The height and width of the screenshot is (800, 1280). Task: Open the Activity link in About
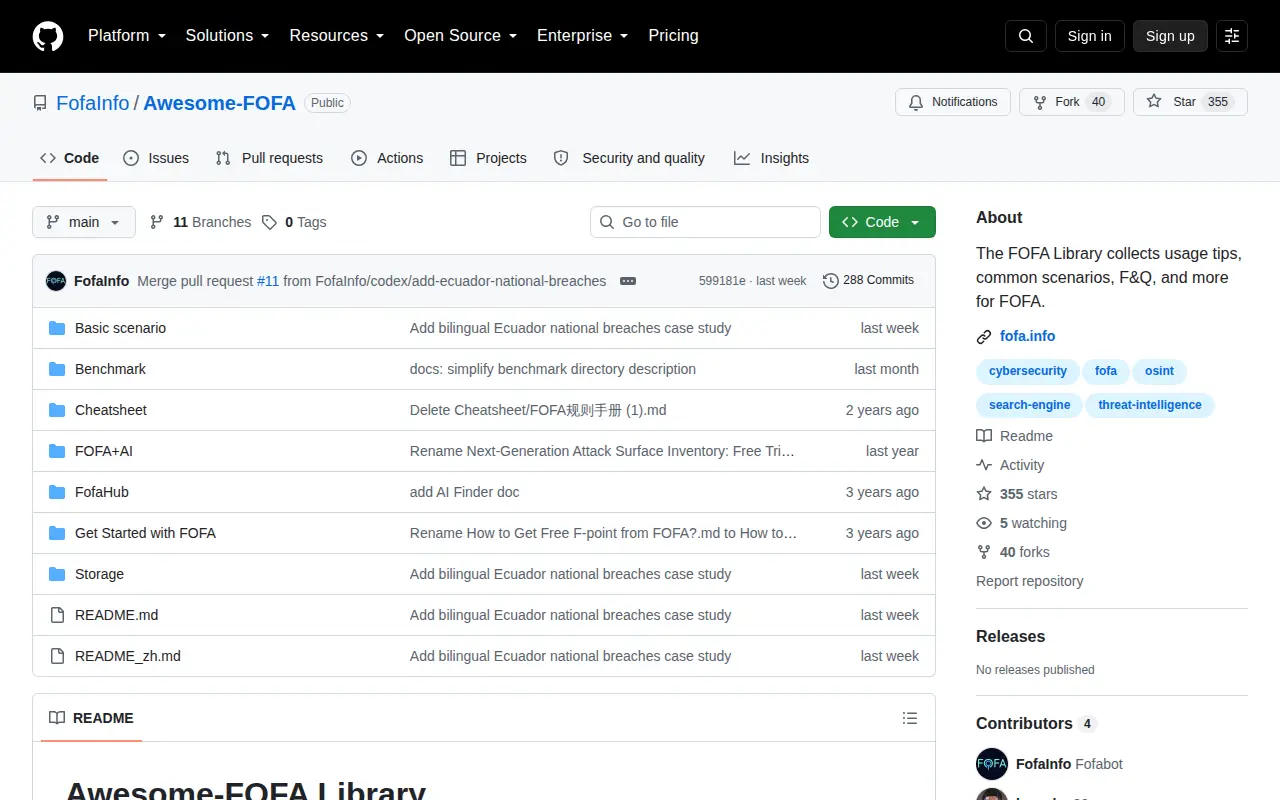[1011, 465]
